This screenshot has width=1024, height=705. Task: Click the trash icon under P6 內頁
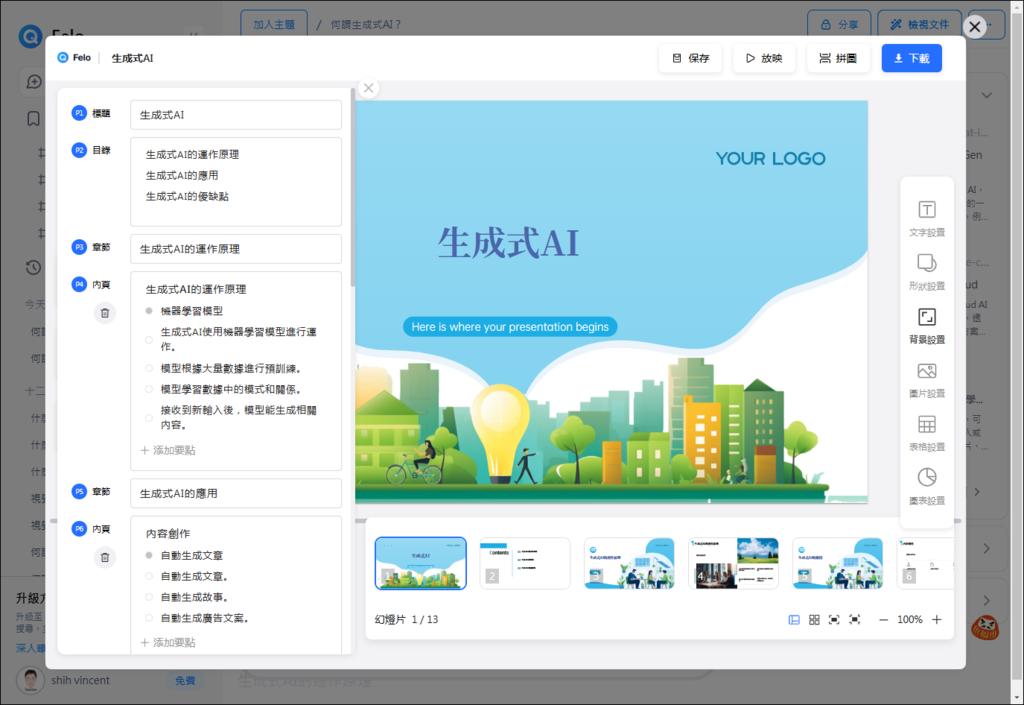click(x=105, y=558)
